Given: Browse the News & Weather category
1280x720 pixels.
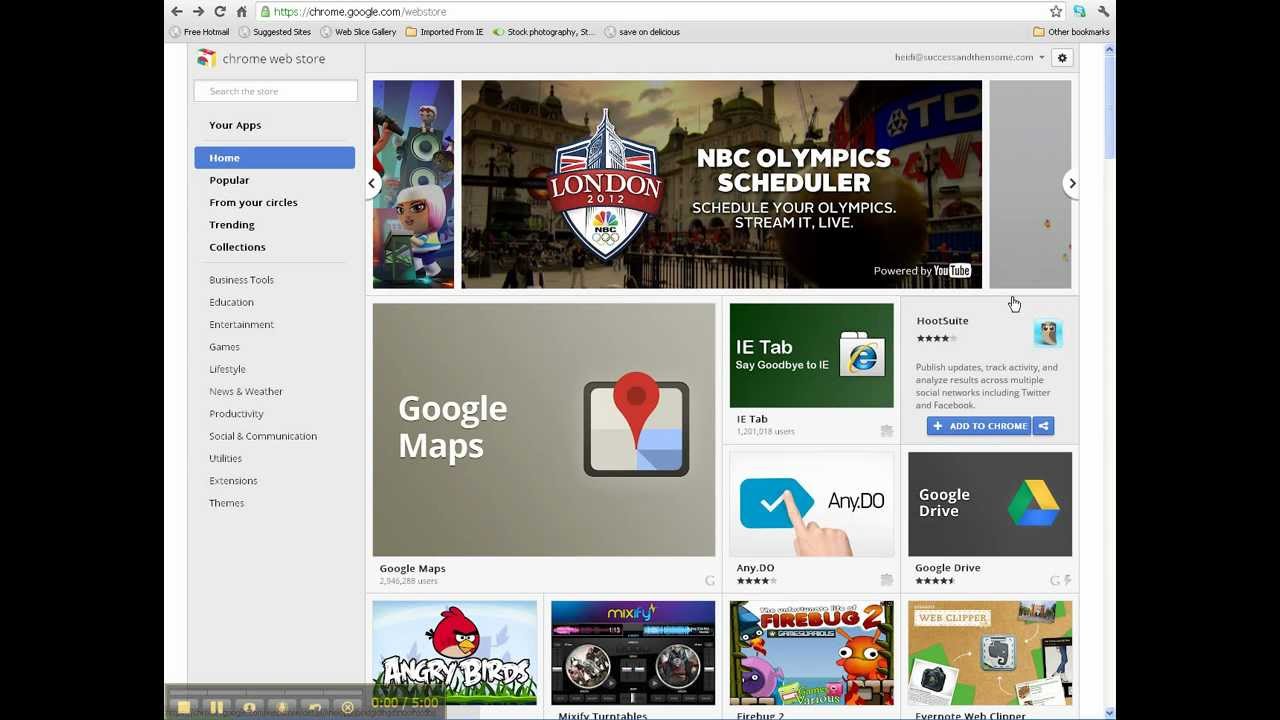Looking at the screenshot, I should pyautogui.click(x=246, y=391).
